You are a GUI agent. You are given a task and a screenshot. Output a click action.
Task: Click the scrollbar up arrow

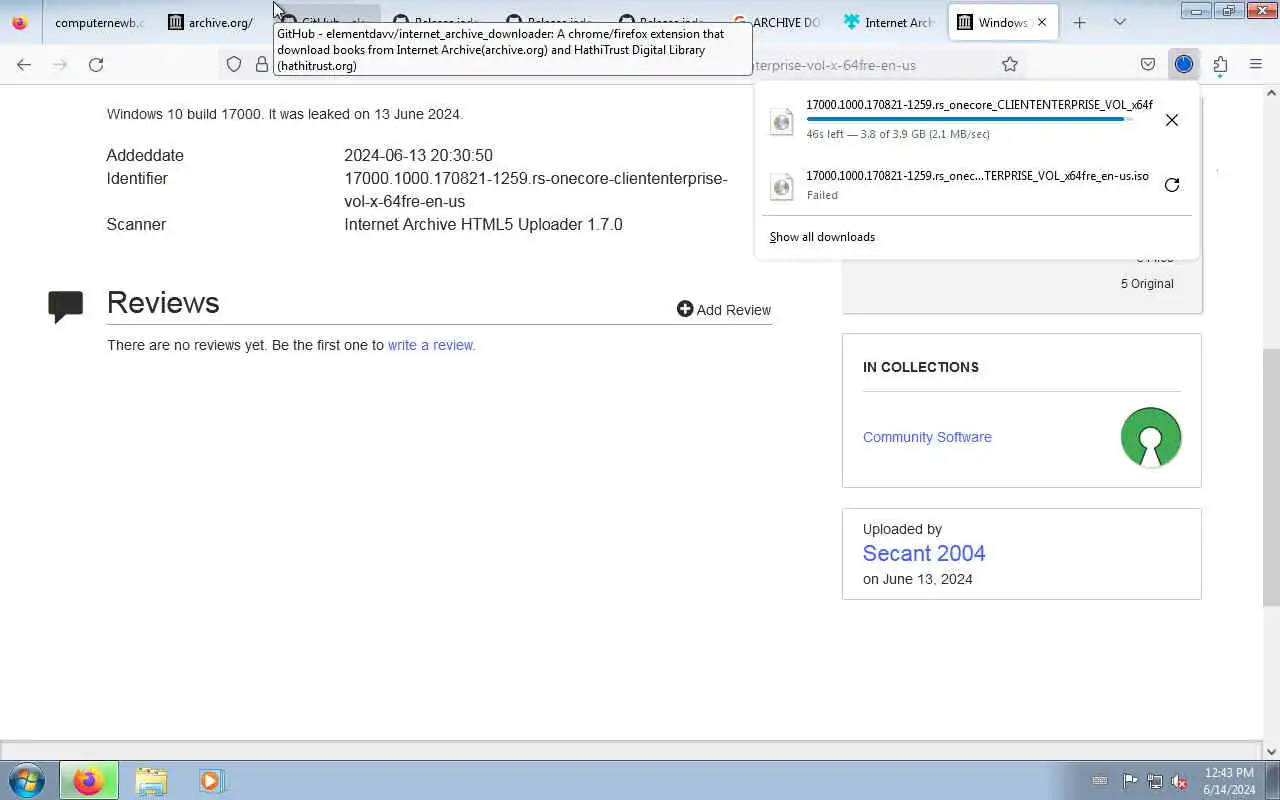tap(1271, 93)
